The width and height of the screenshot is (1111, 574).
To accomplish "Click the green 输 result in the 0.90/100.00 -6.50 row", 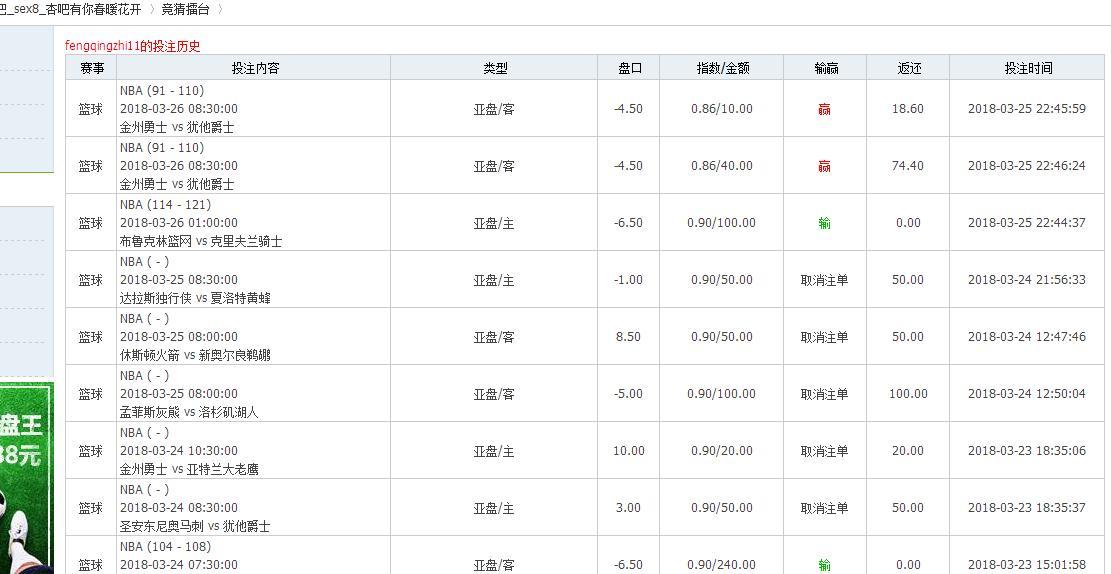I will click(x=824, y=223).
